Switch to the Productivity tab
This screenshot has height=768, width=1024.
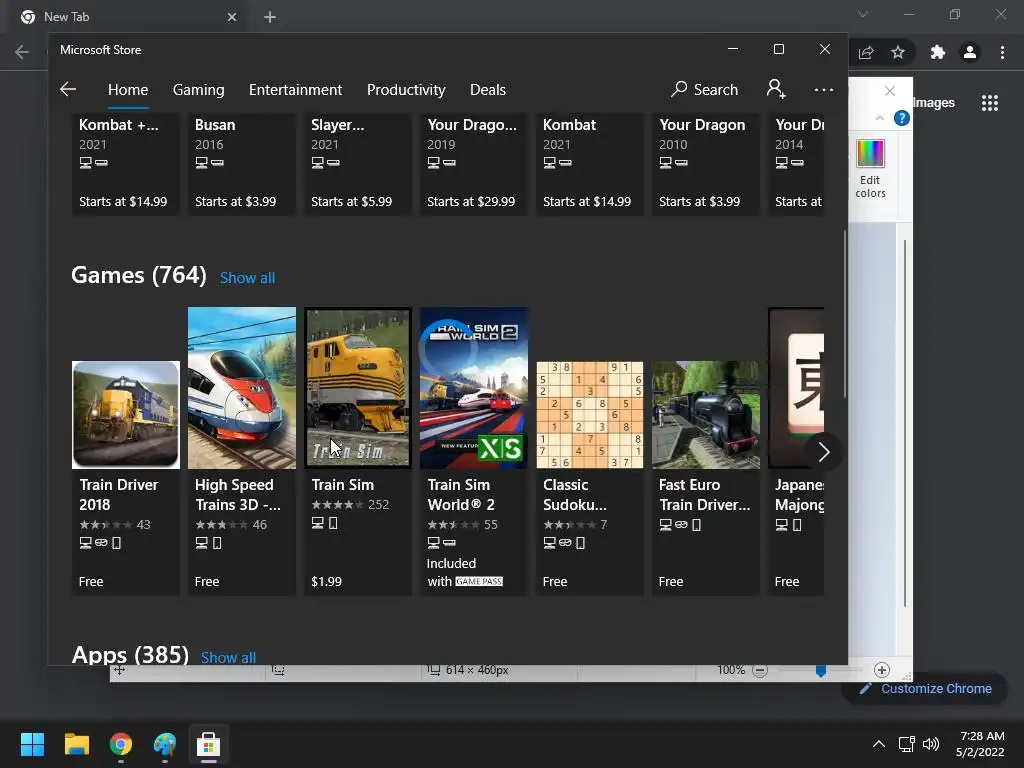click(406, 89)
